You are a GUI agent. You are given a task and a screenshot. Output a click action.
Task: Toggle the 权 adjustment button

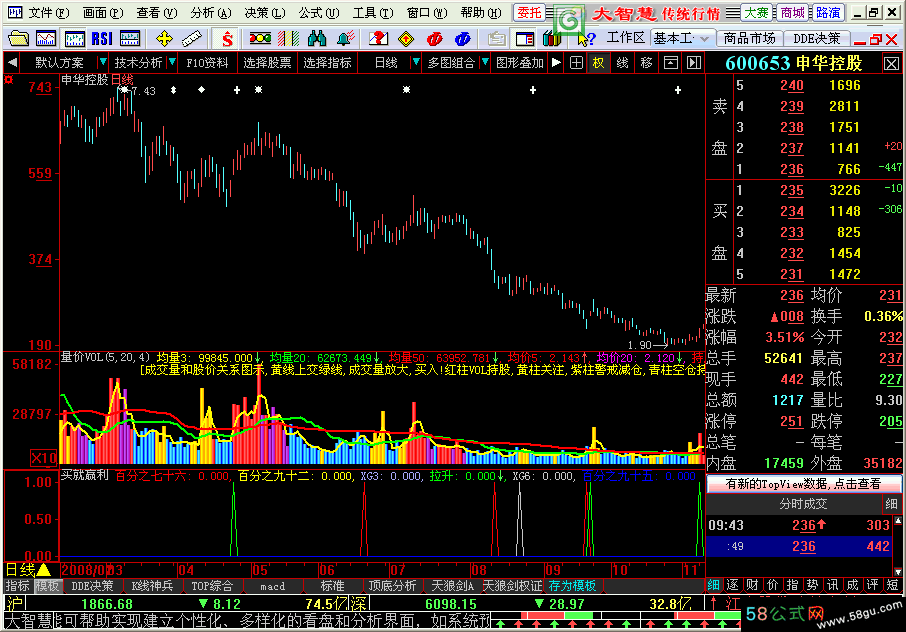598,62
